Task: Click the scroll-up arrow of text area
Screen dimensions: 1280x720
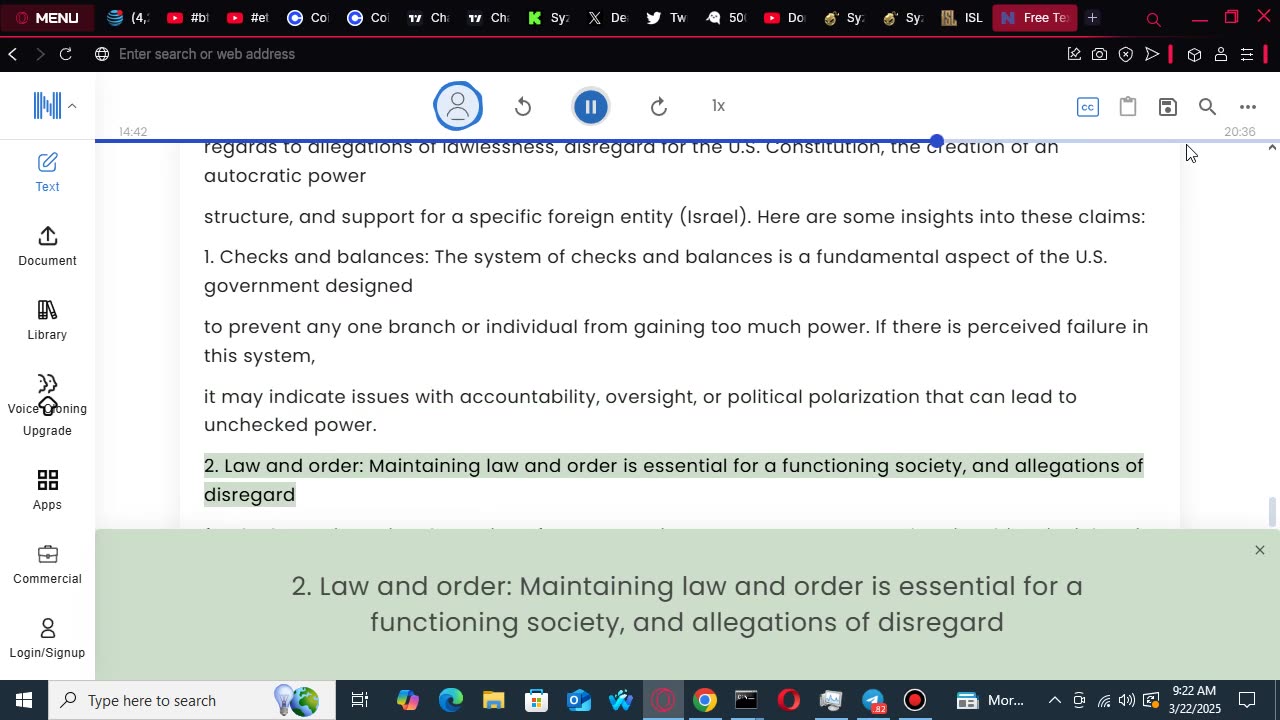Action: point(1272,148)
